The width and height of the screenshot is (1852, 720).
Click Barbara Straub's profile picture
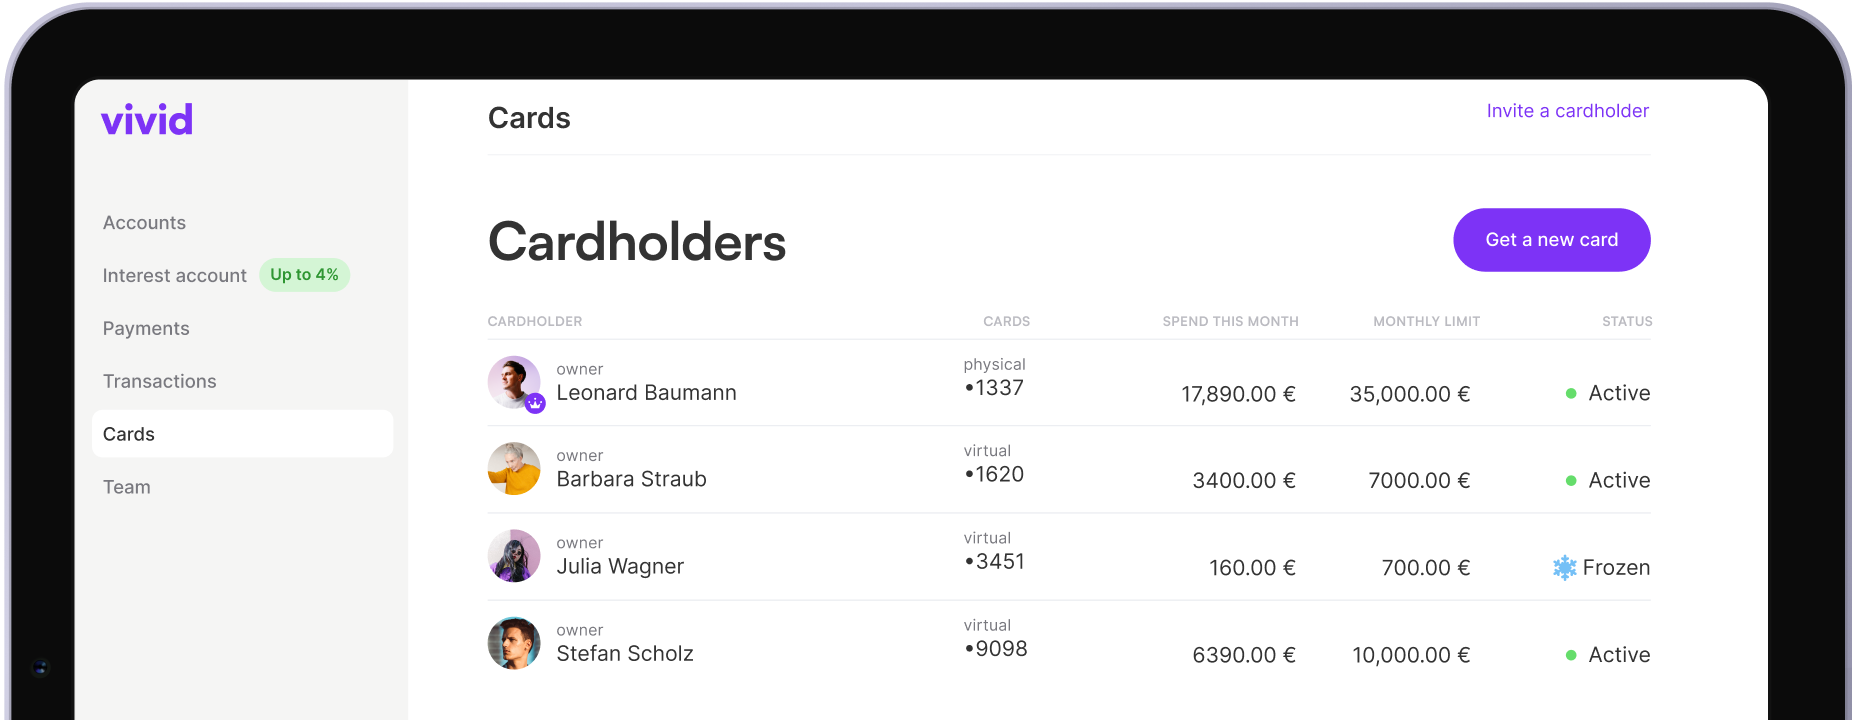coord(514,469)
